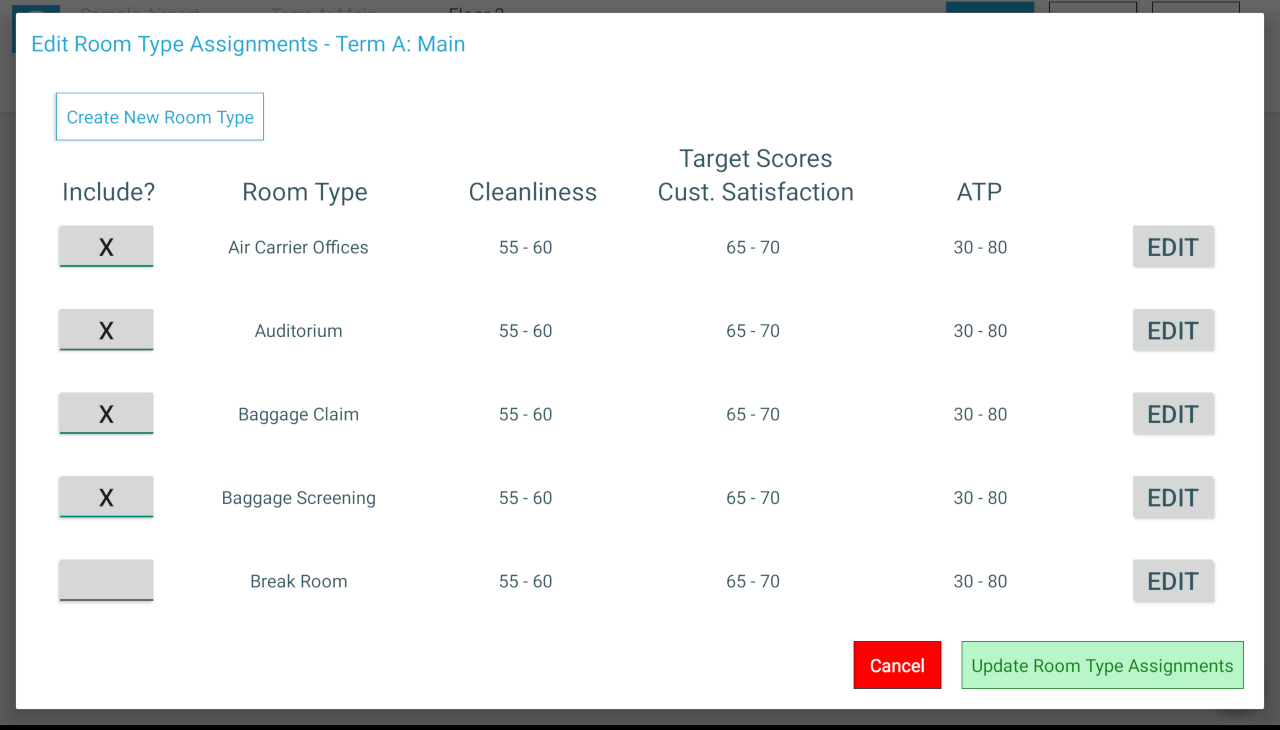This screenshot has width=1280, height=730.
Task: Click the Cleanliness column header
Action: pos(532,192)
